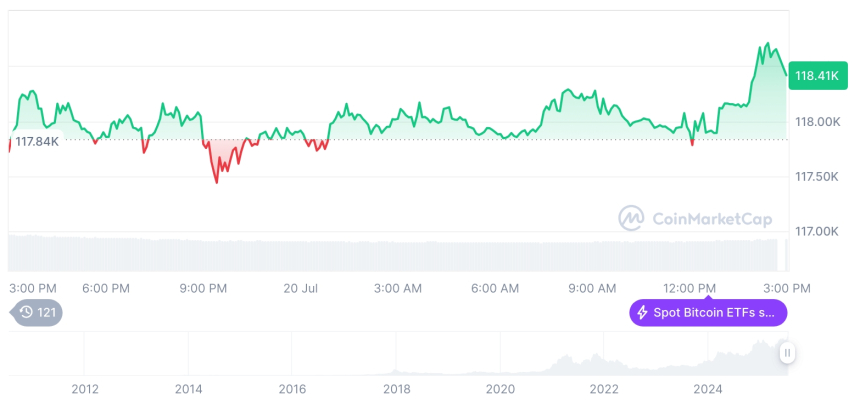
Task: Open the Spot Bitcoin ETFs event pill
Action: (x=708, y=313)
